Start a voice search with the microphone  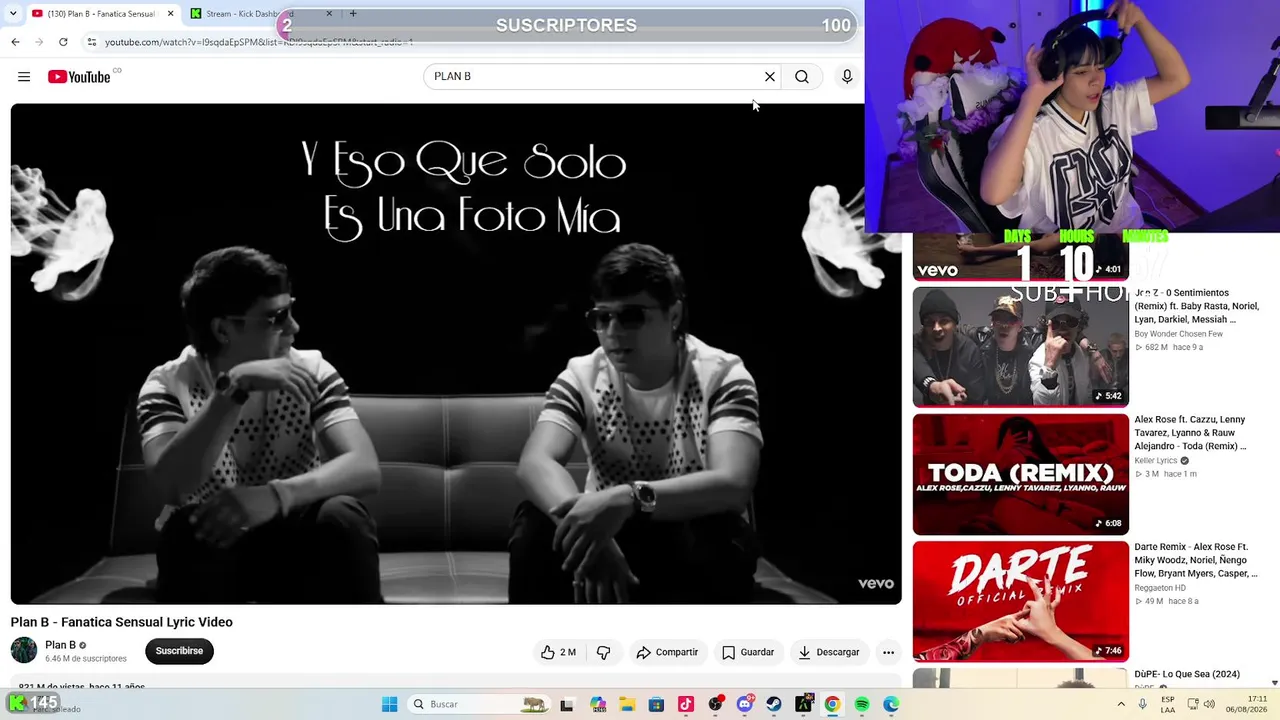pos(847,77)
